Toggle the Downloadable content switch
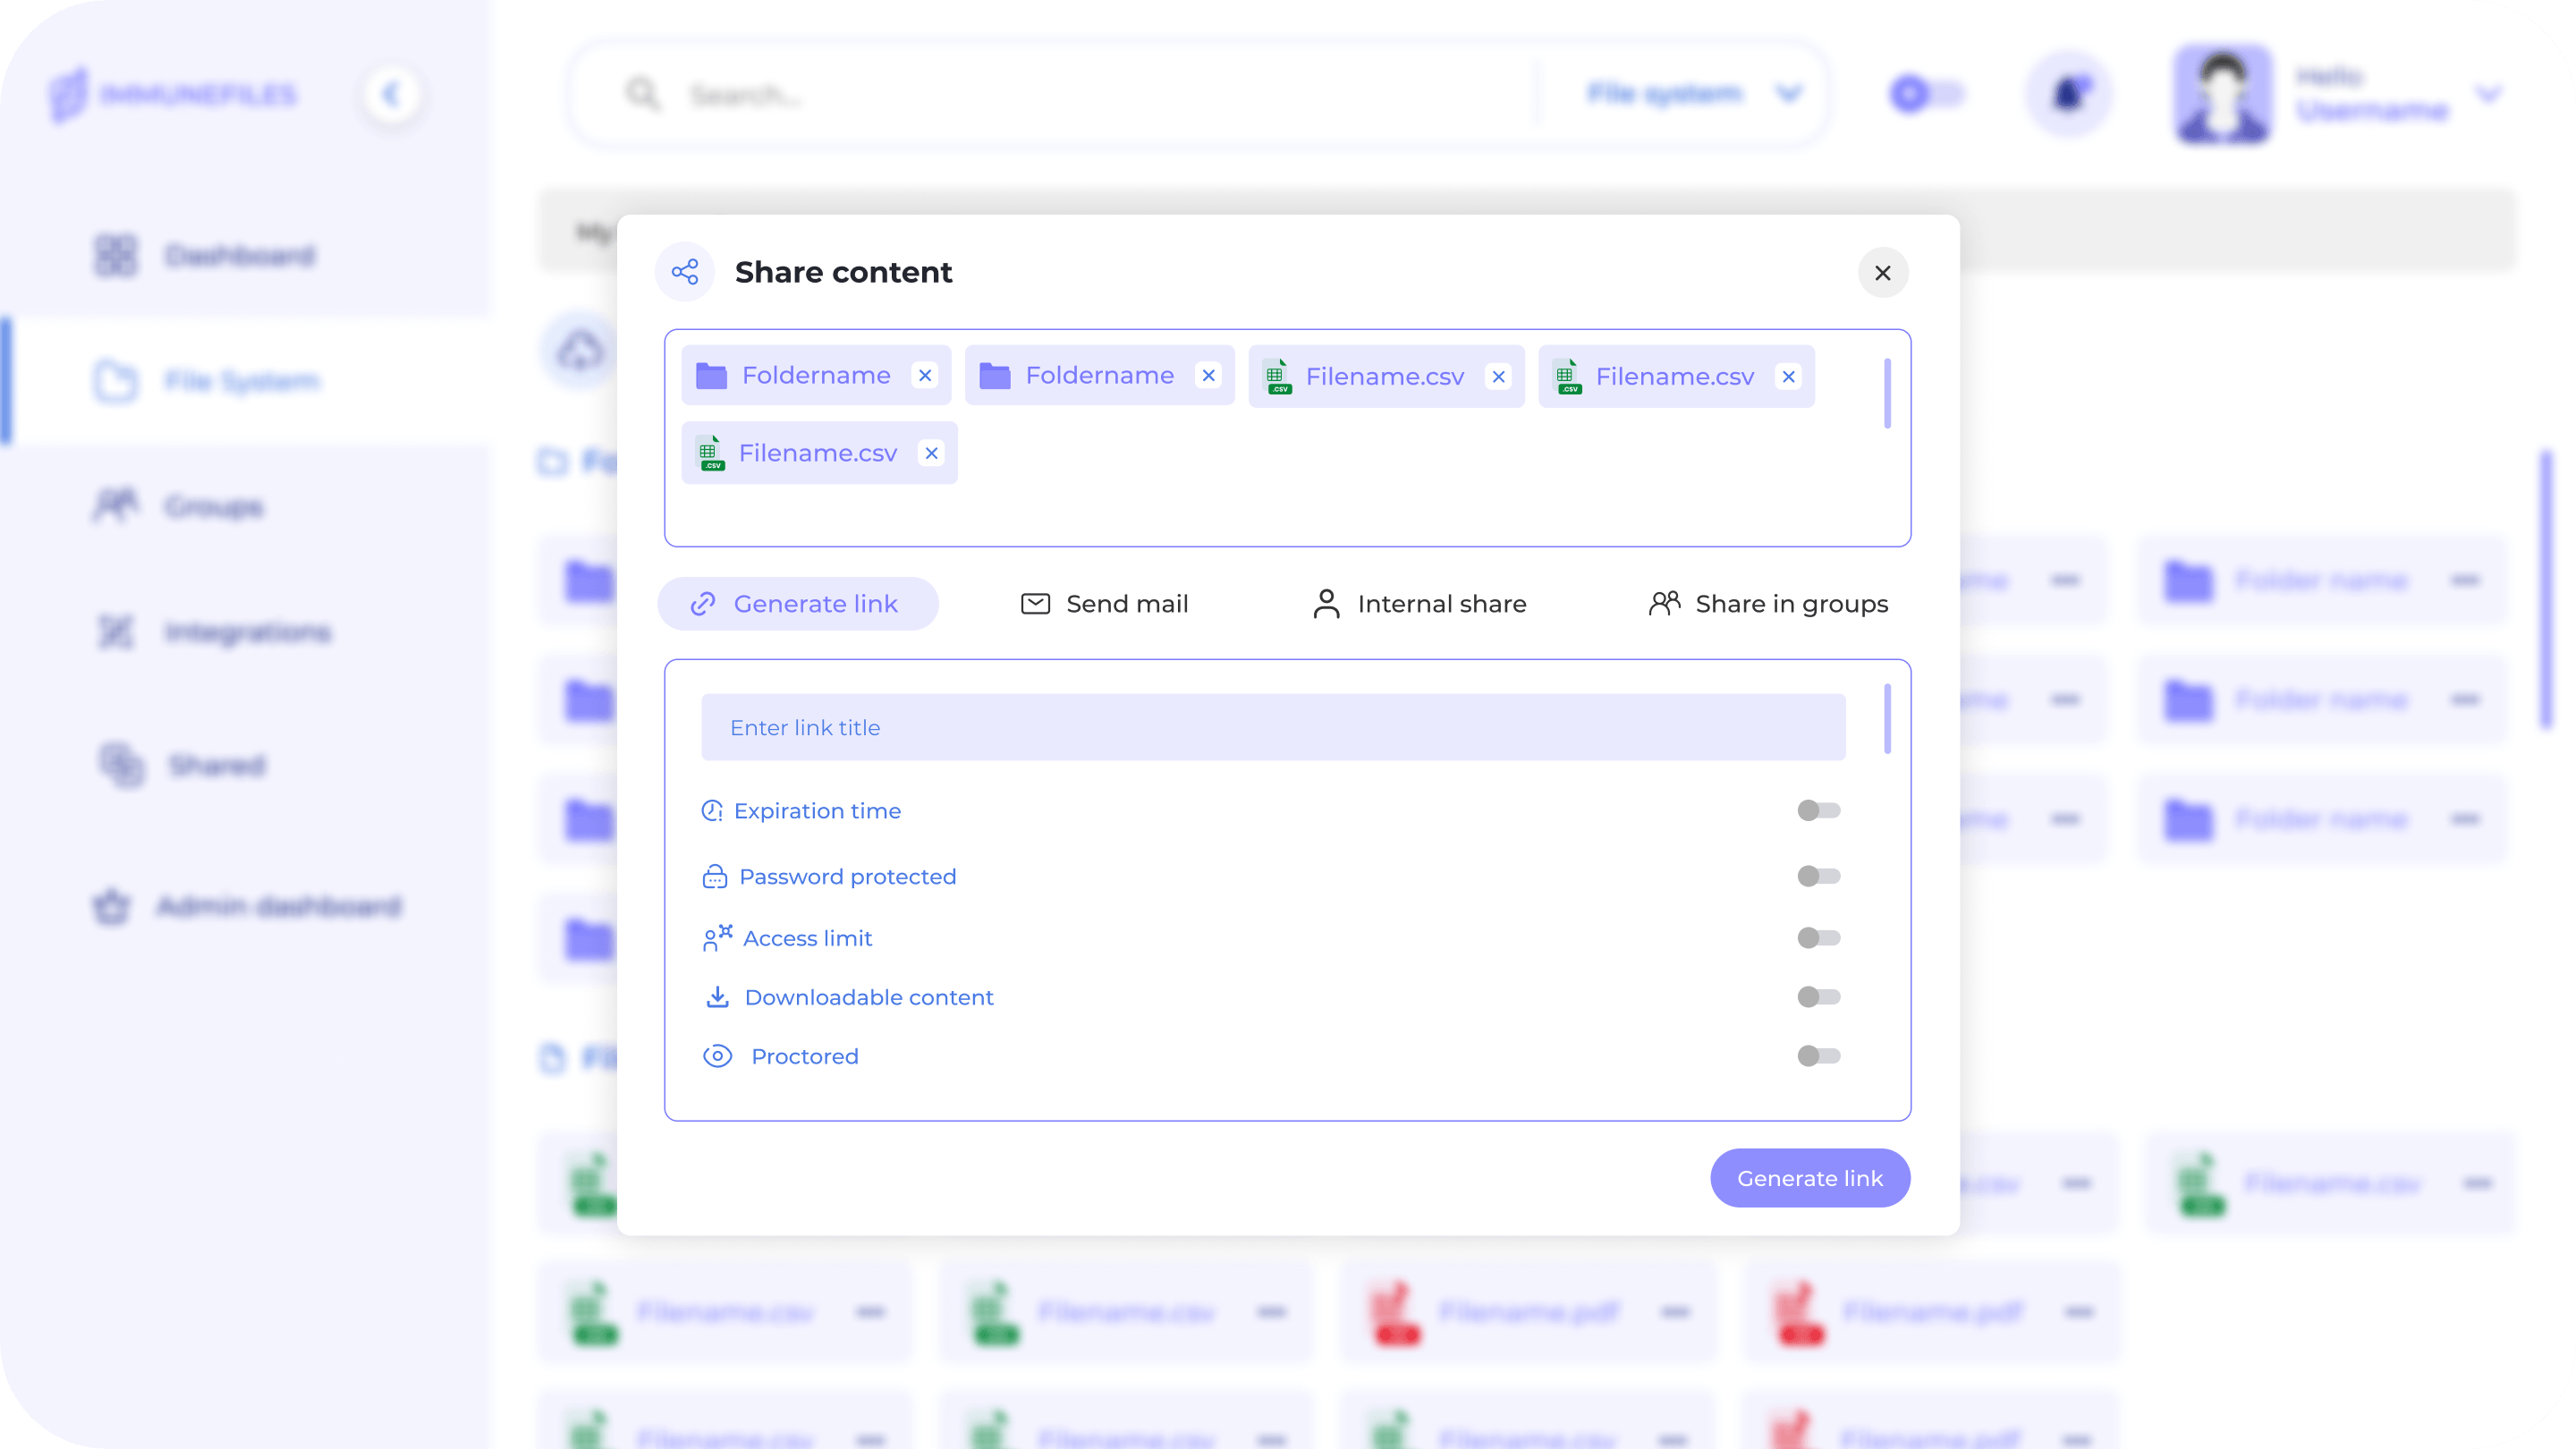 point(1817,996)
